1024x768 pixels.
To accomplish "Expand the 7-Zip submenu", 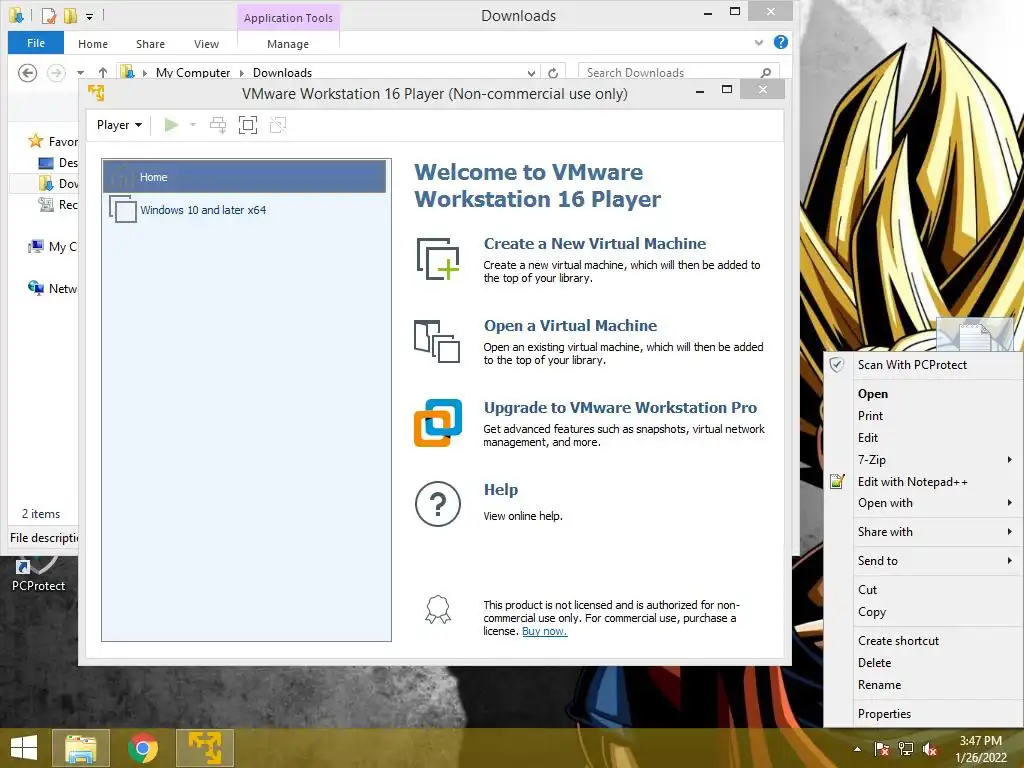I will (x=923, y=460).
